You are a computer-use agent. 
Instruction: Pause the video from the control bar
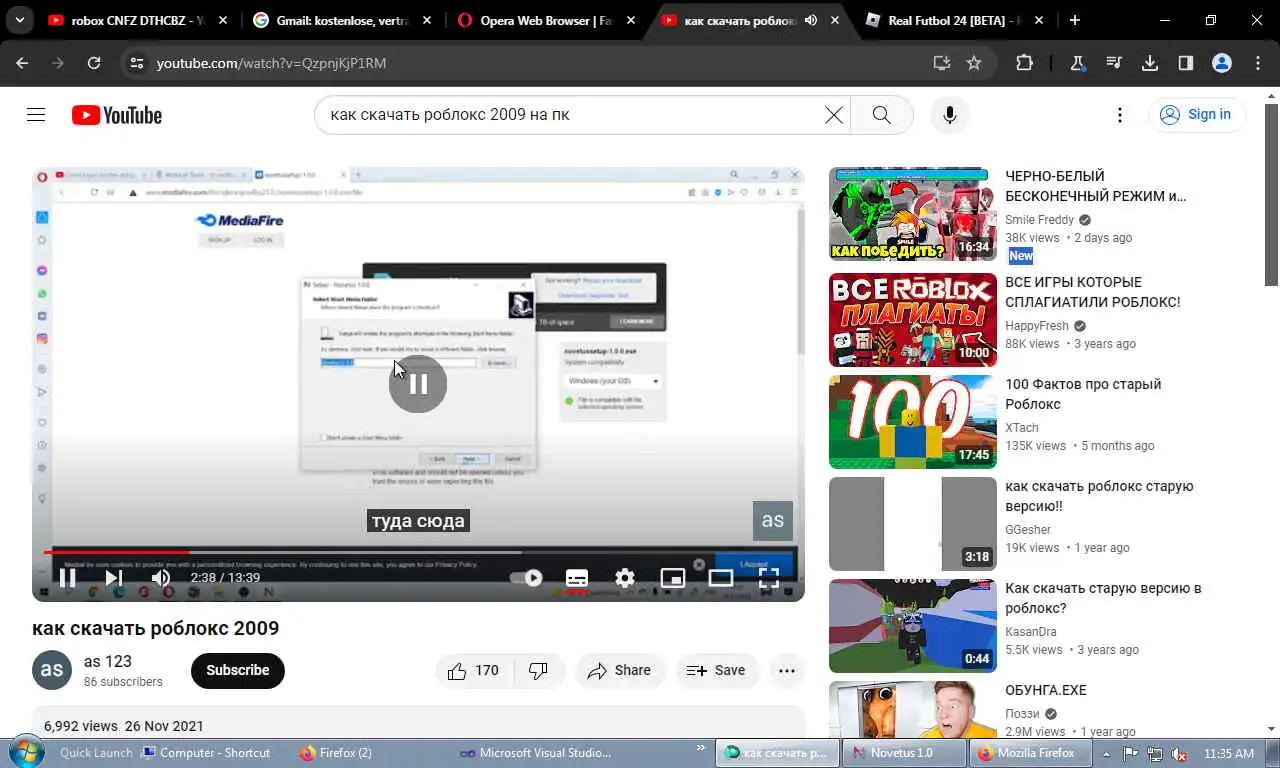point(68,577)
